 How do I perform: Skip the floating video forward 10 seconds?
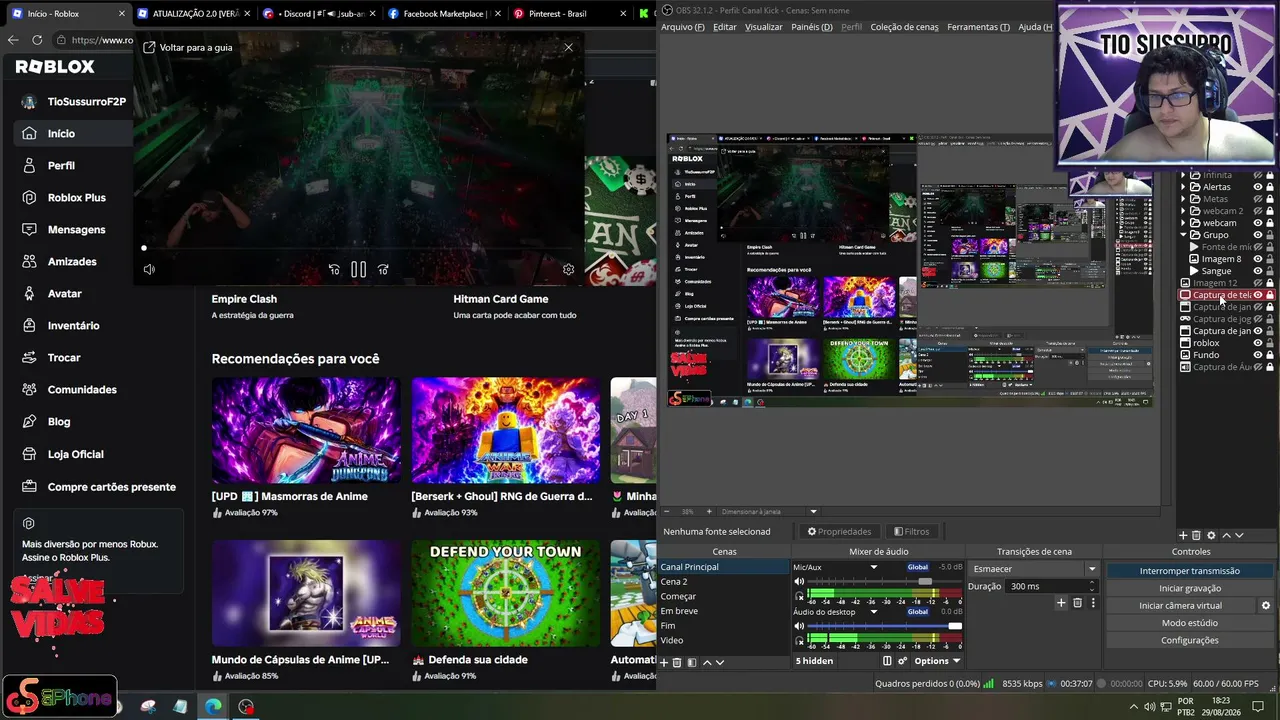click(x=383, y=270)
